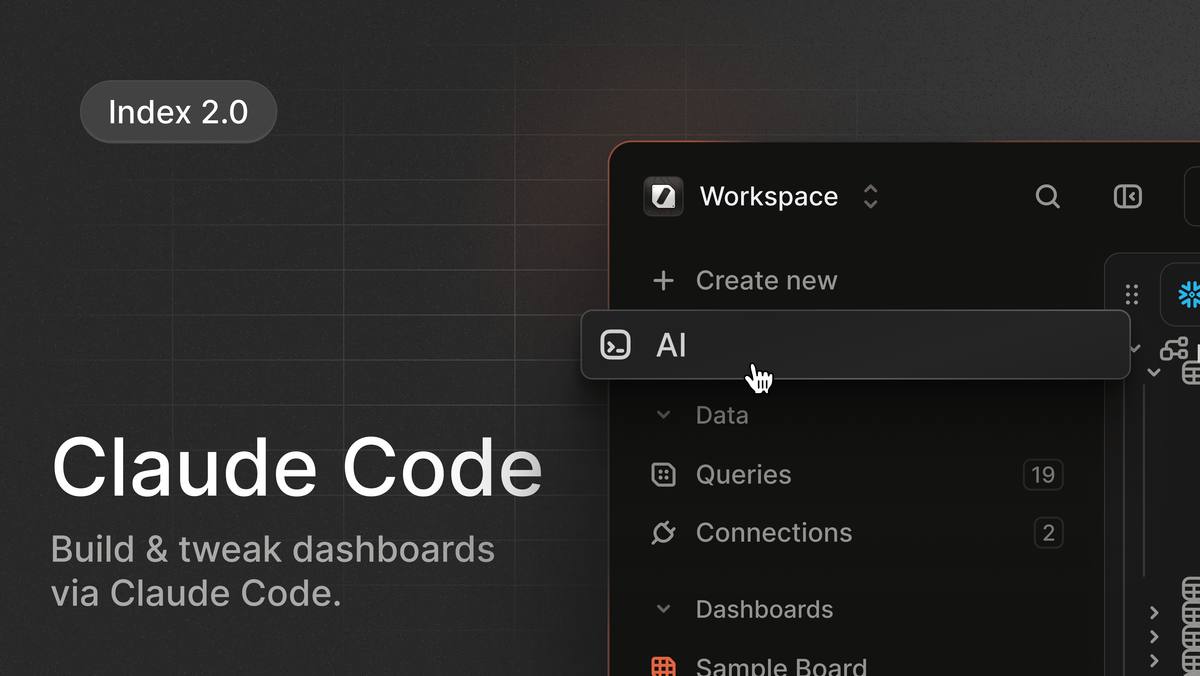
Task: Click the plus icon beside Create new
Action: click(663, 281)
